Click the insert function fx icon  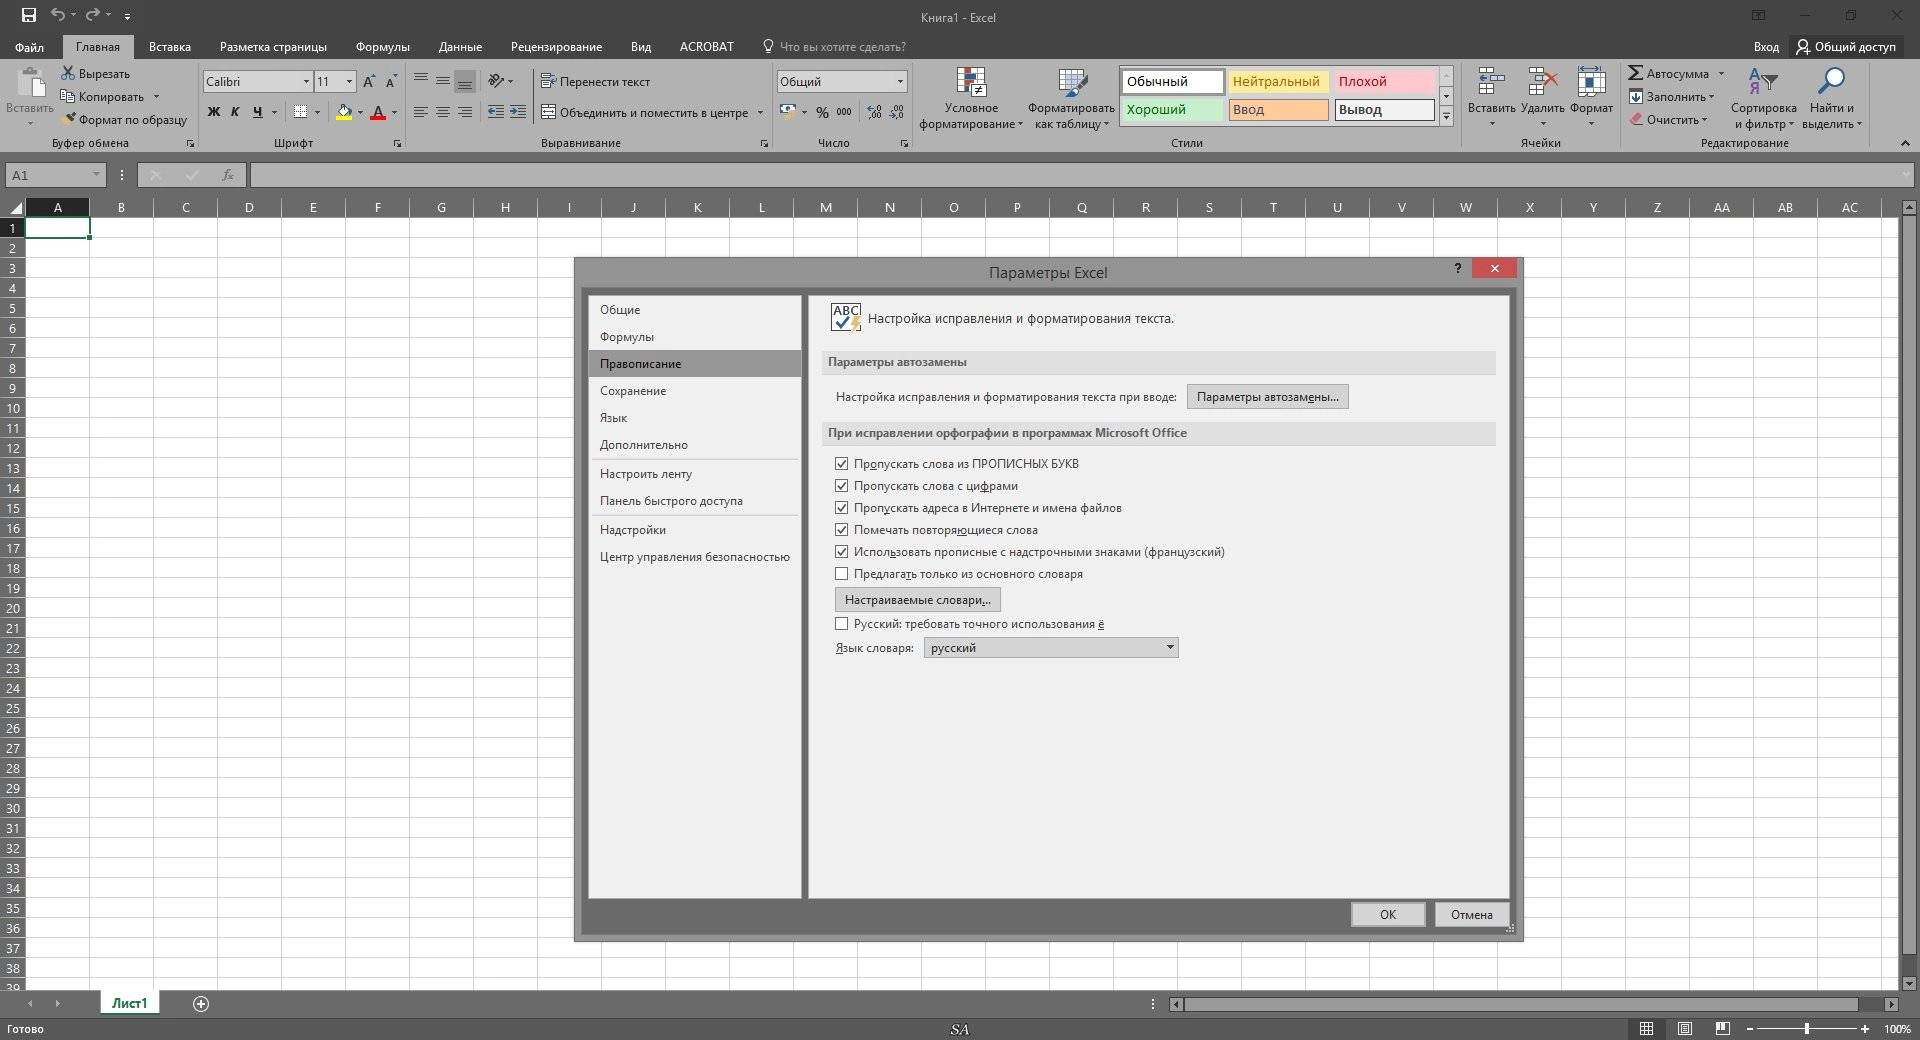[x=228, y=175]
